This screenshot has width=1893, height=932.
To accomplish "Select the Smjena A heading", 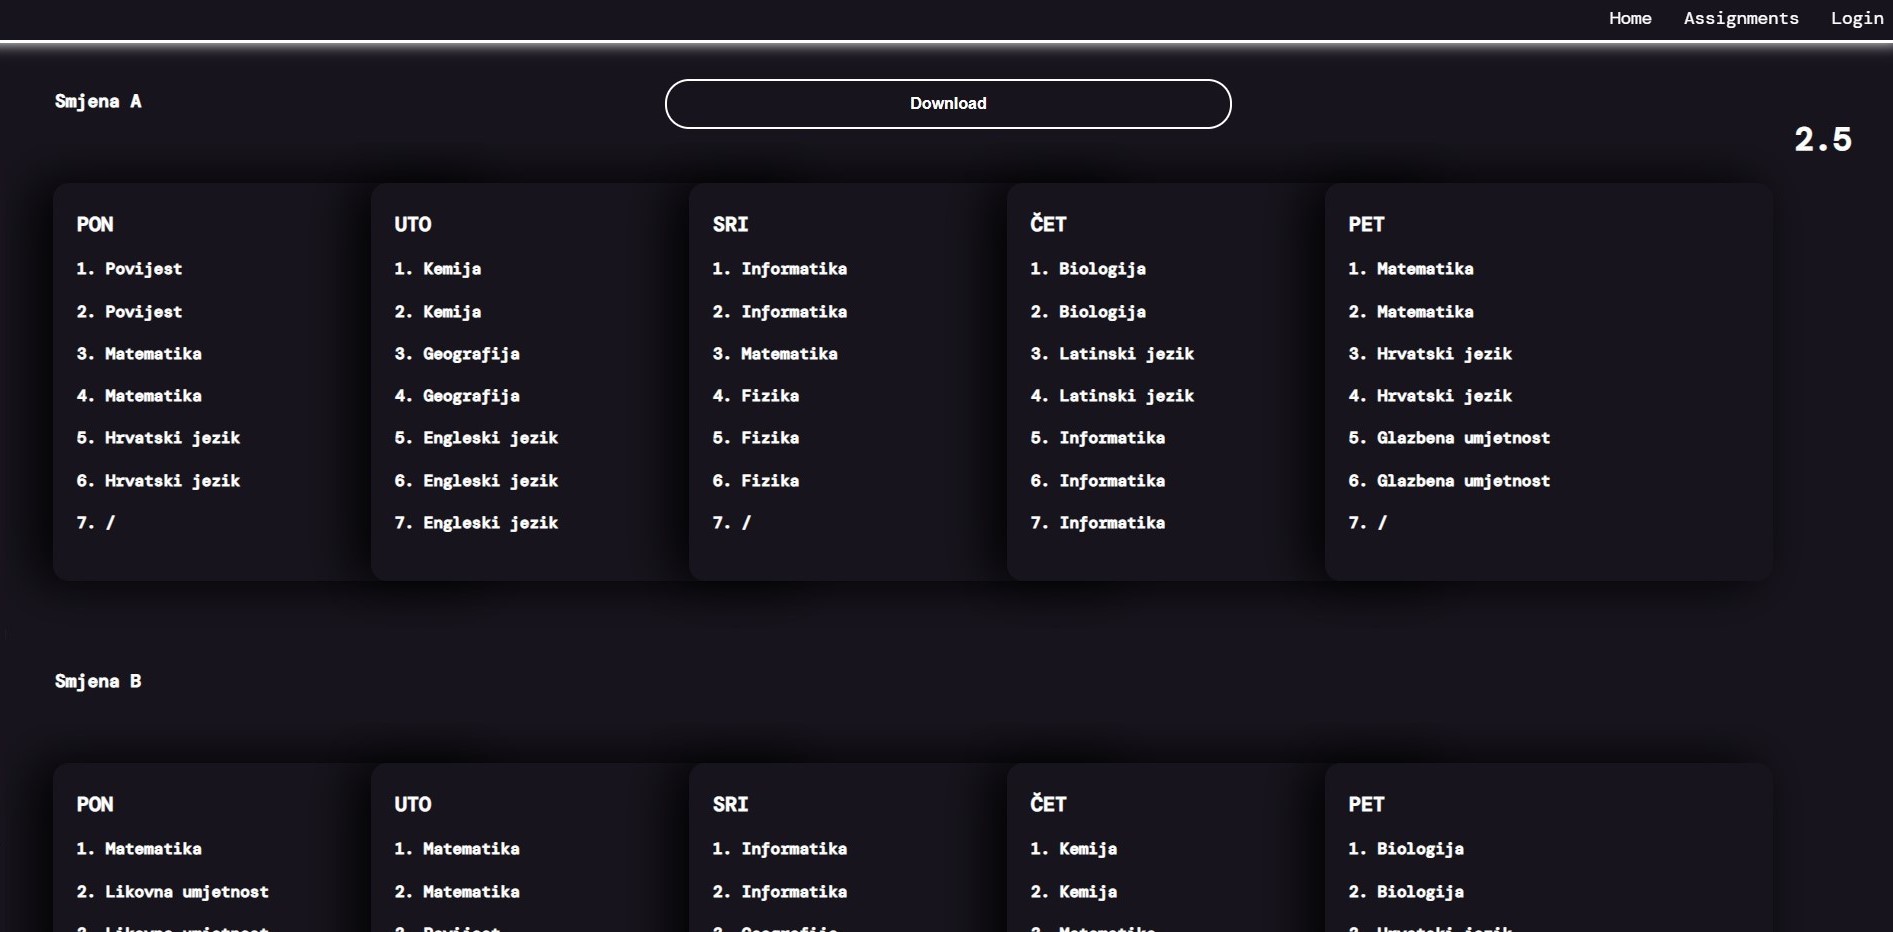I will coord(98,101).
